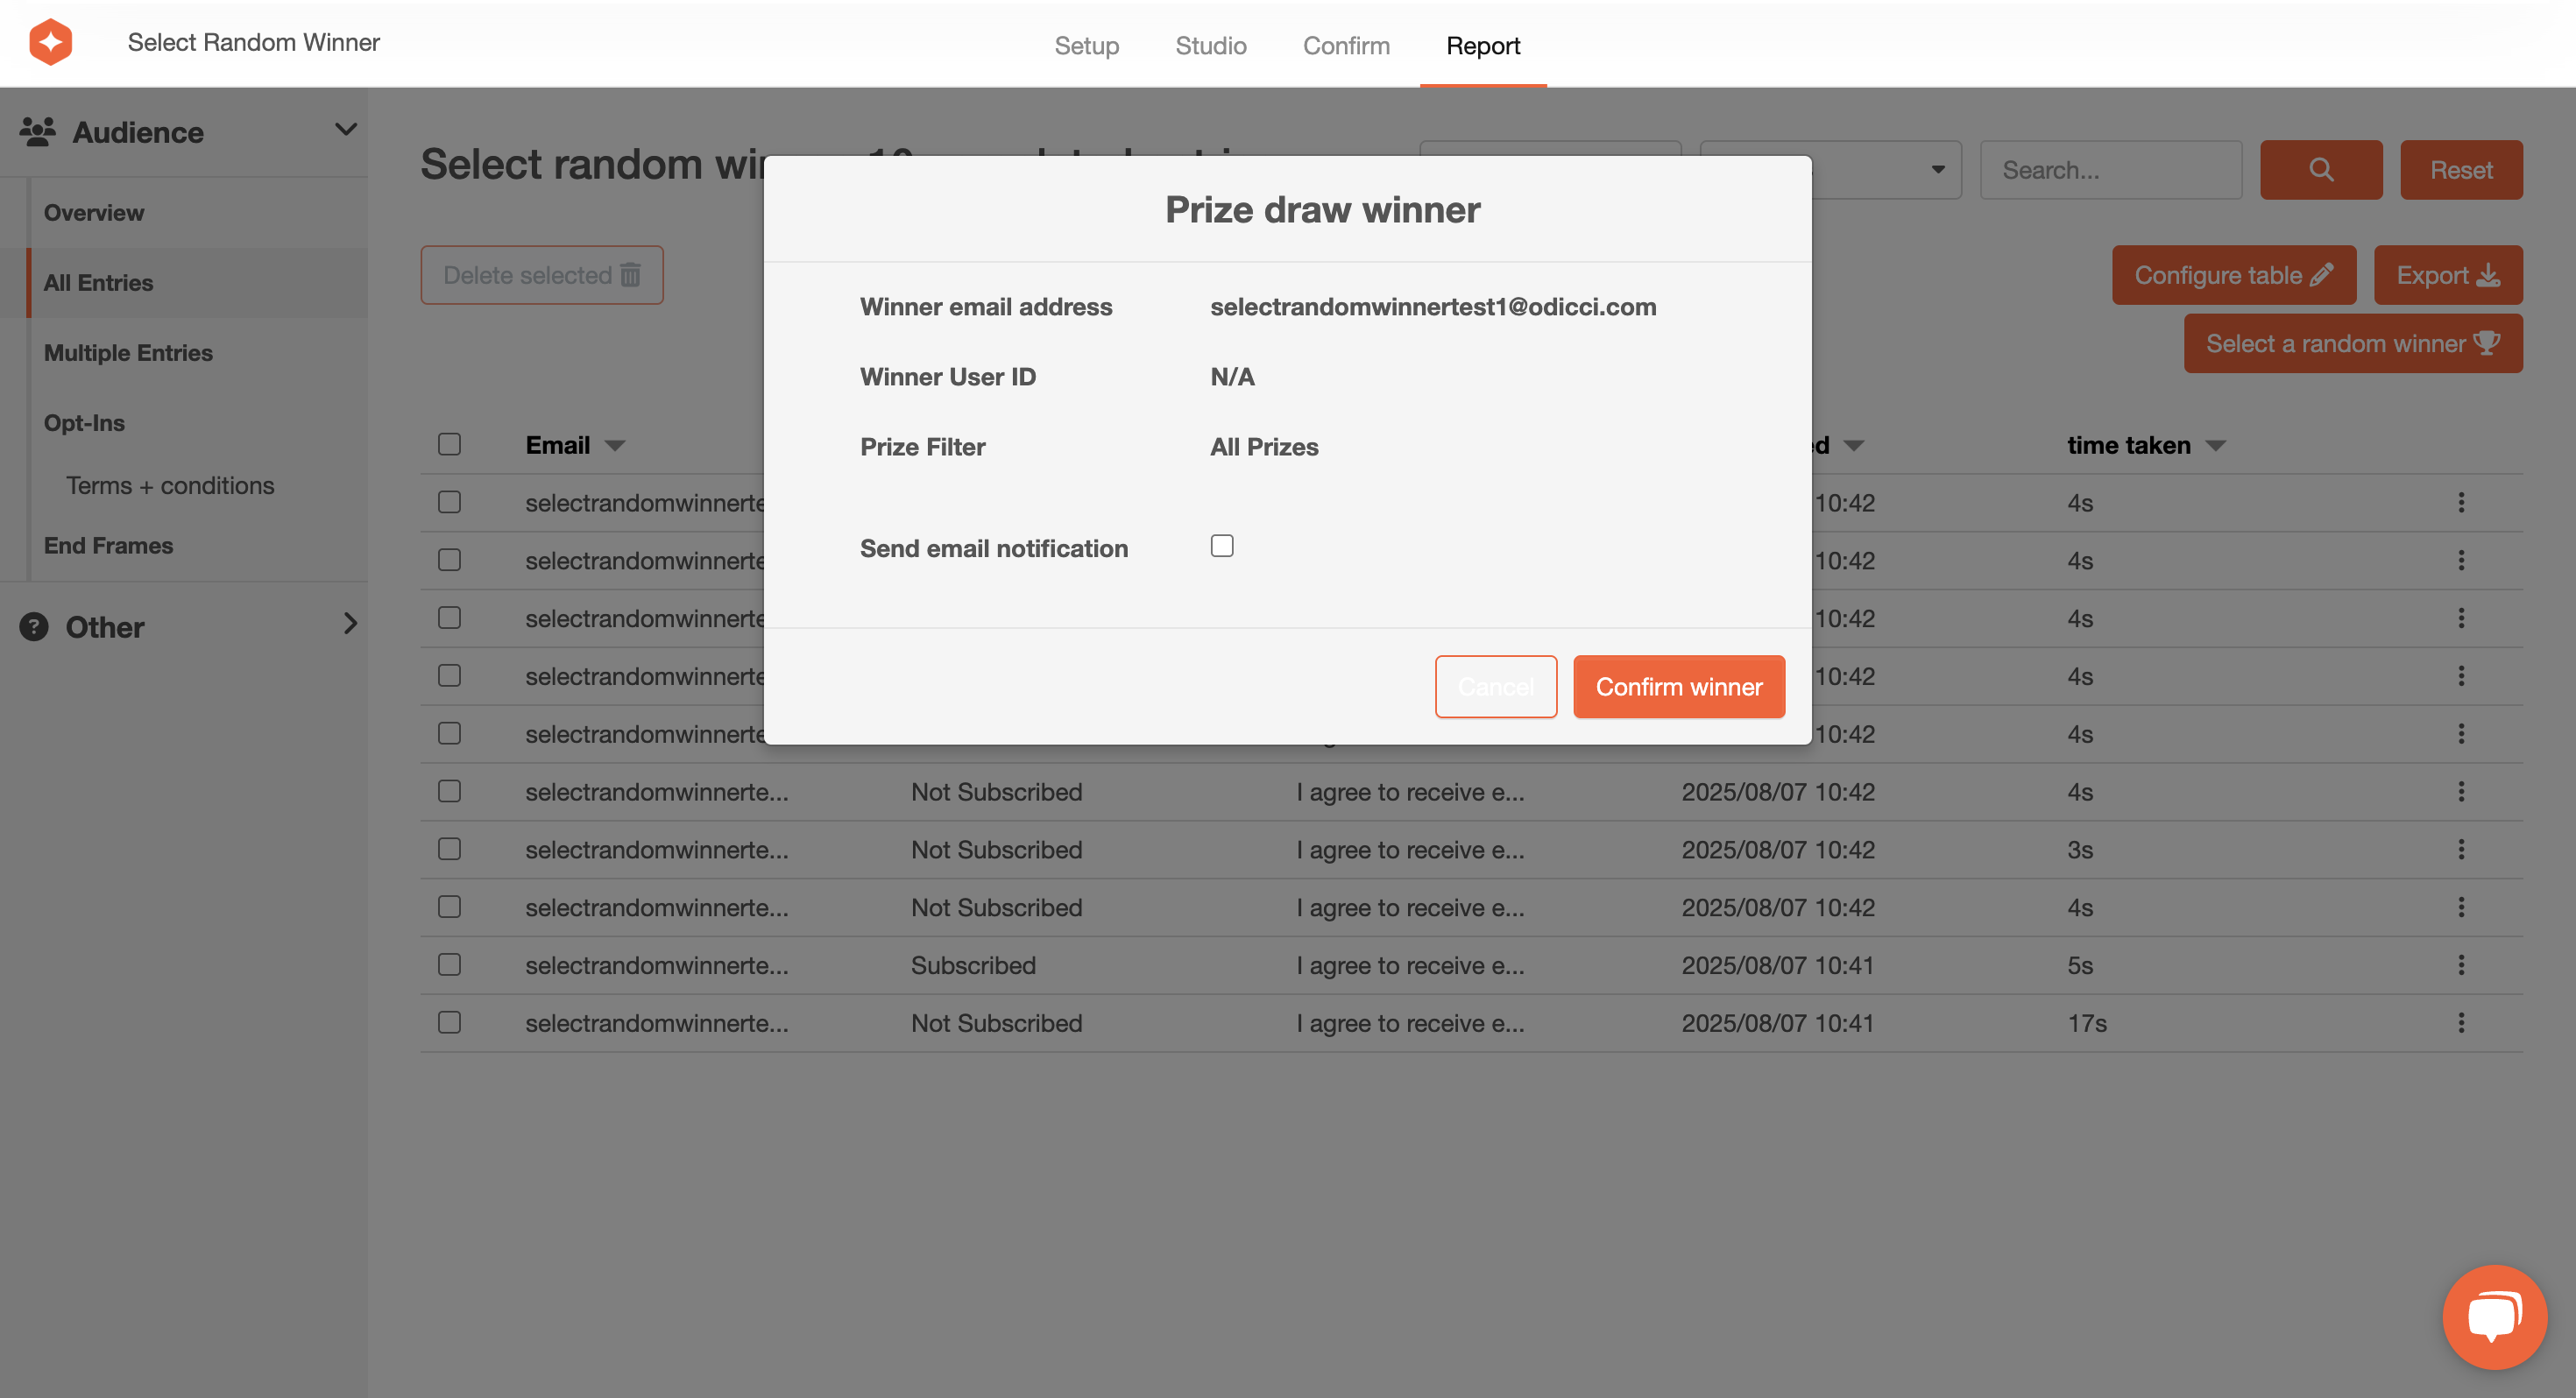Check the row for the Subscribed entry
2576x1398 pixels.
point(449,965)
